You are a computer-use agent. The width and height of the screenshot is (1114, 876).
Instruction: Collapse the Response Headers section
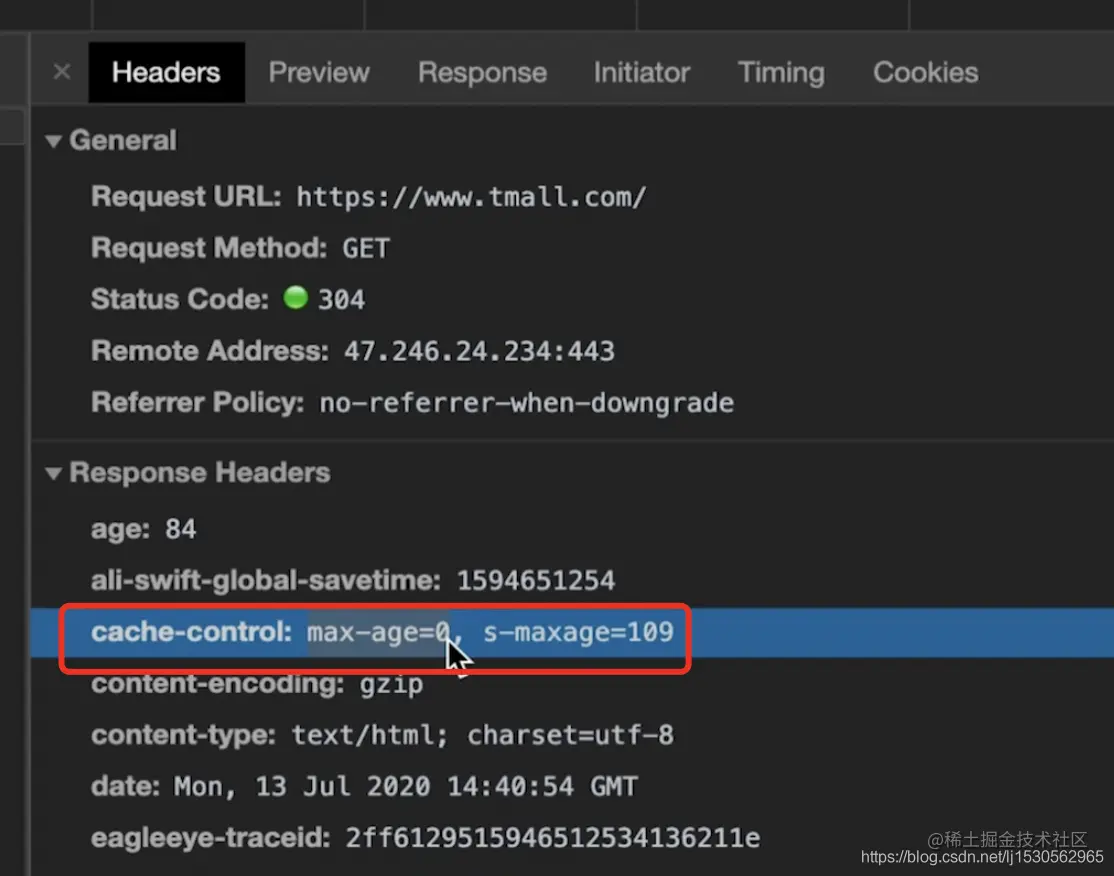click(x=53, y=473)
